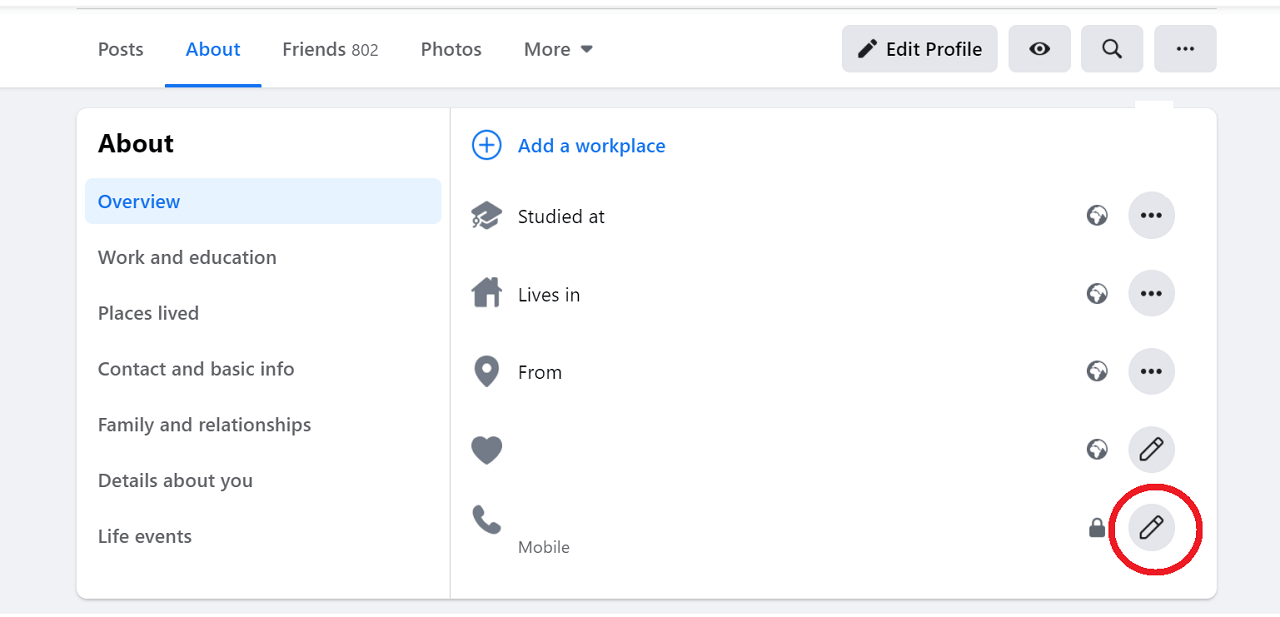Open profile three-dot menu next to search
1280x617 pixels.
[x=1185, y=49]
